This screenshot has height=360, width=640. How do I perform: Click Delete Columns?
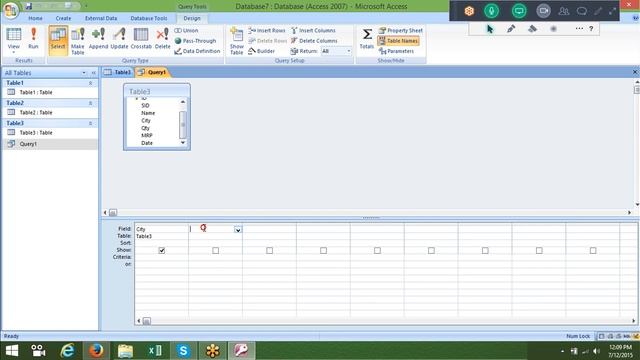(x=314, y=41)
